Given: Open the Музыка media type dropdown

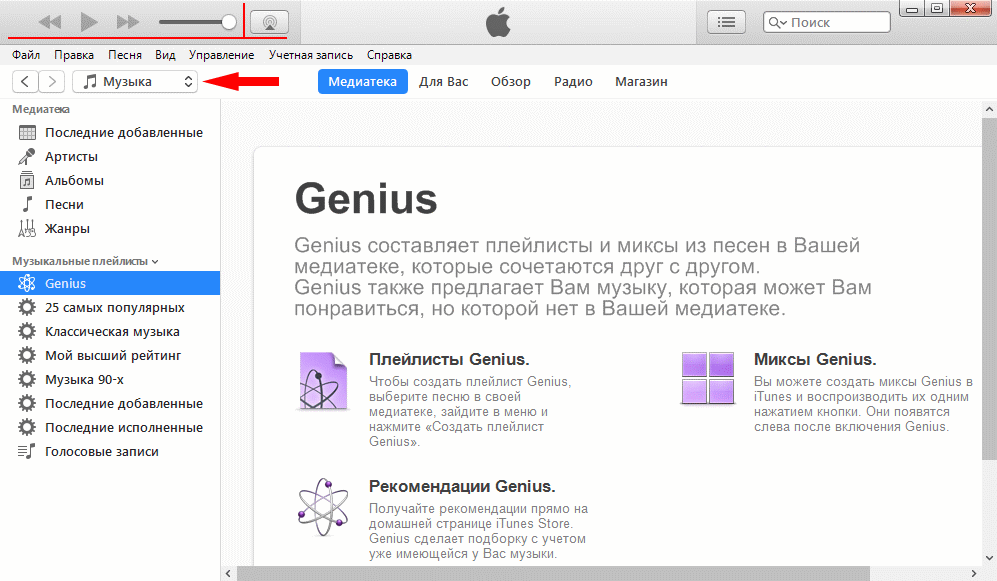Looking at the screenshot, I should coord(135,81).
